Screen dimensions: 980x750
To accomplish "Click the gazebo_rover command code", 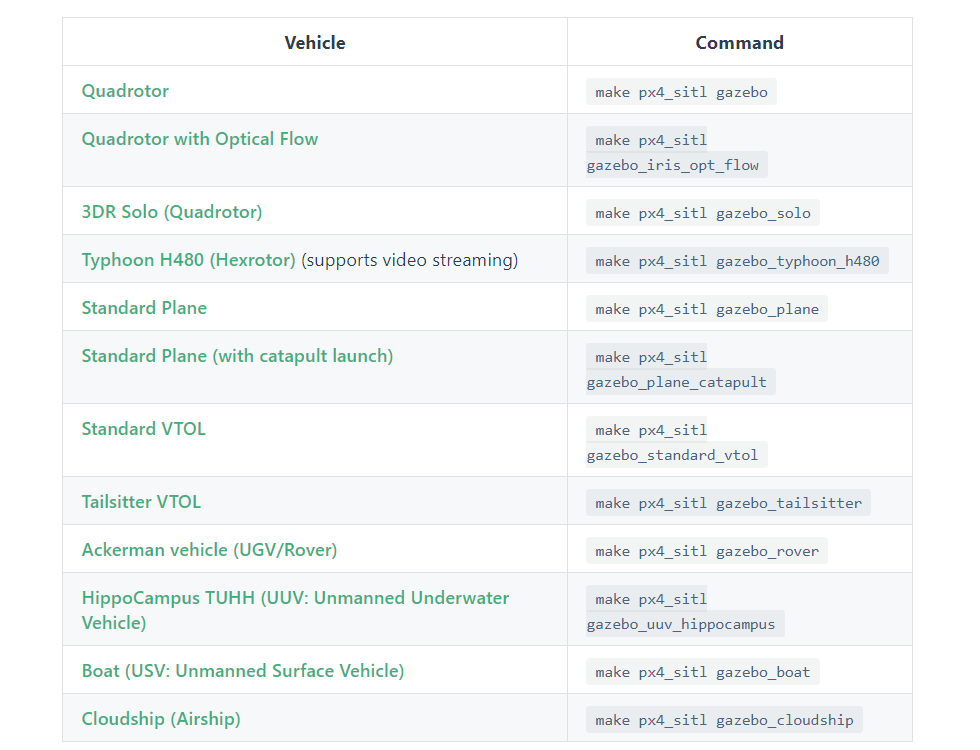I will (707, 551).
